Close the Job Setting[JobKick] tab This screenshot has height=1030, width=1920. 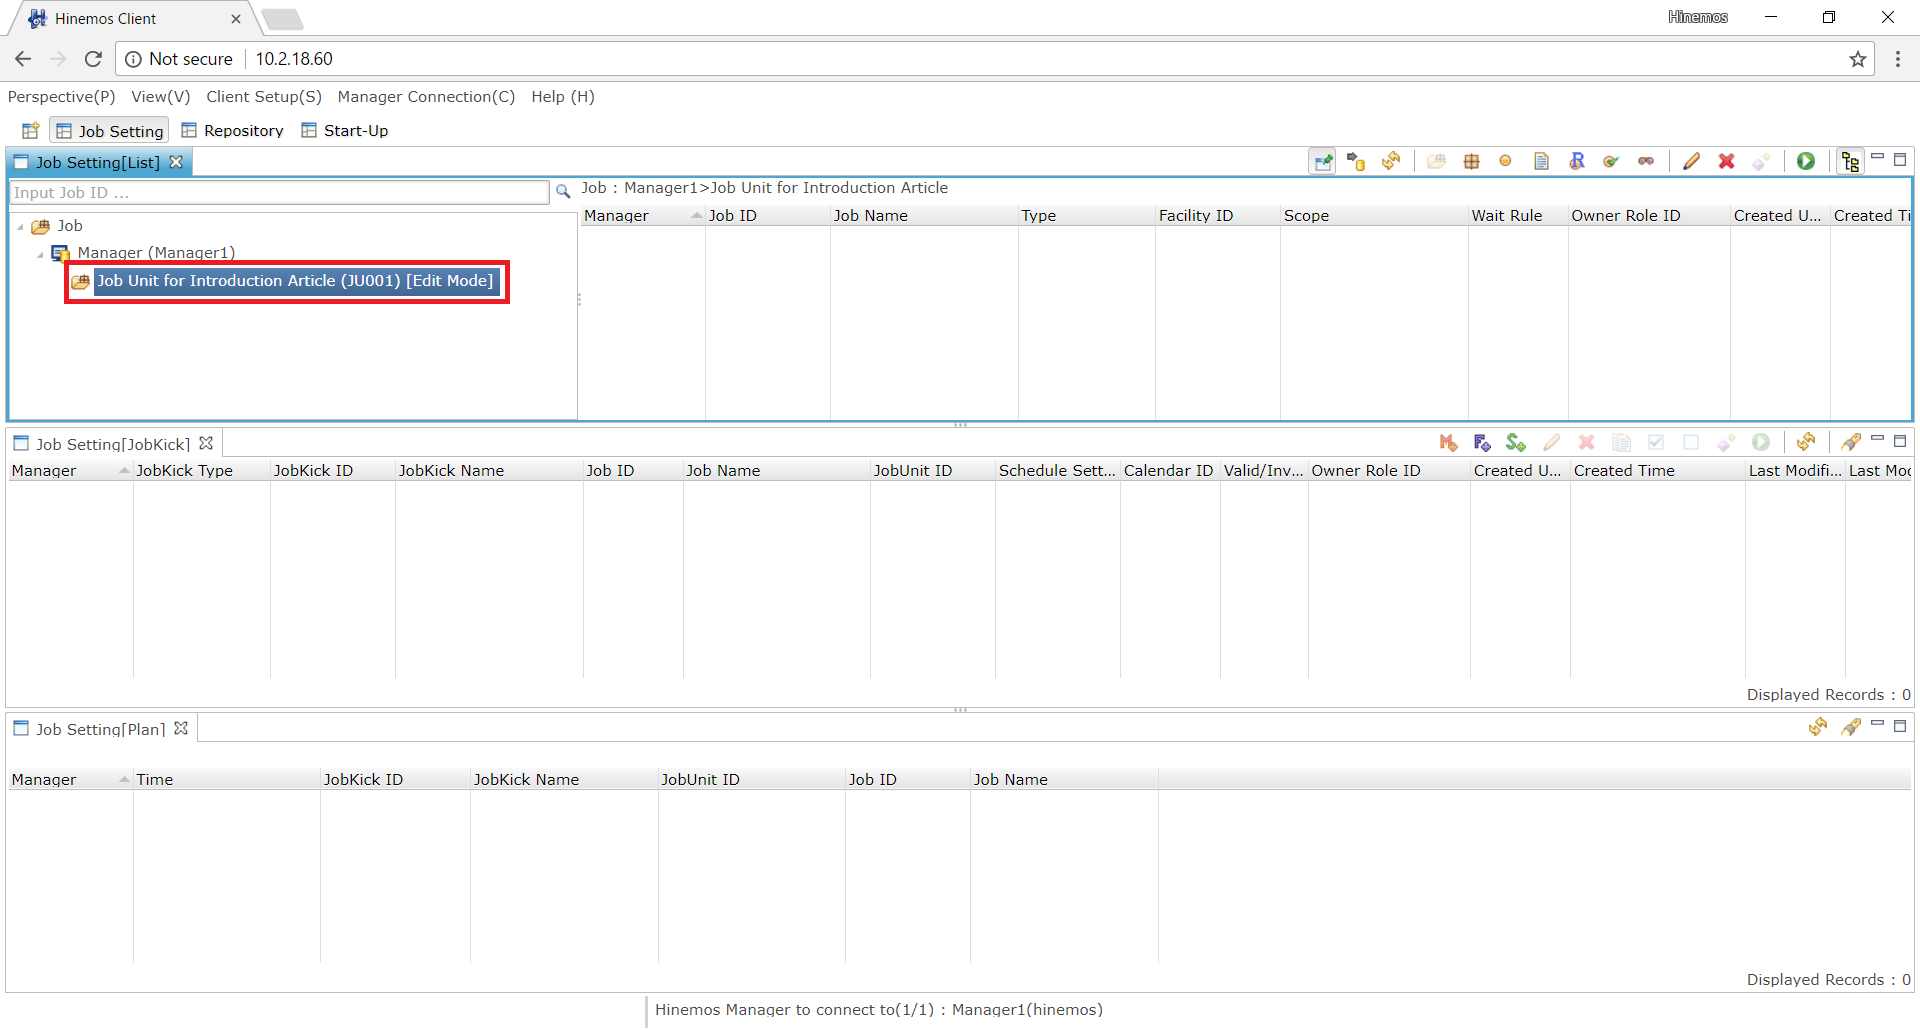tap(206, 443)
